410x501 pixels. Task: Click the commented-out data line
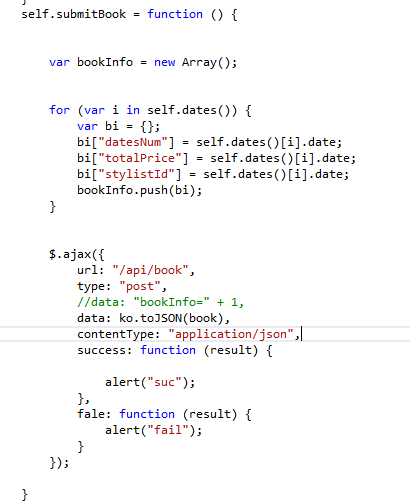[x=160, y=302]
